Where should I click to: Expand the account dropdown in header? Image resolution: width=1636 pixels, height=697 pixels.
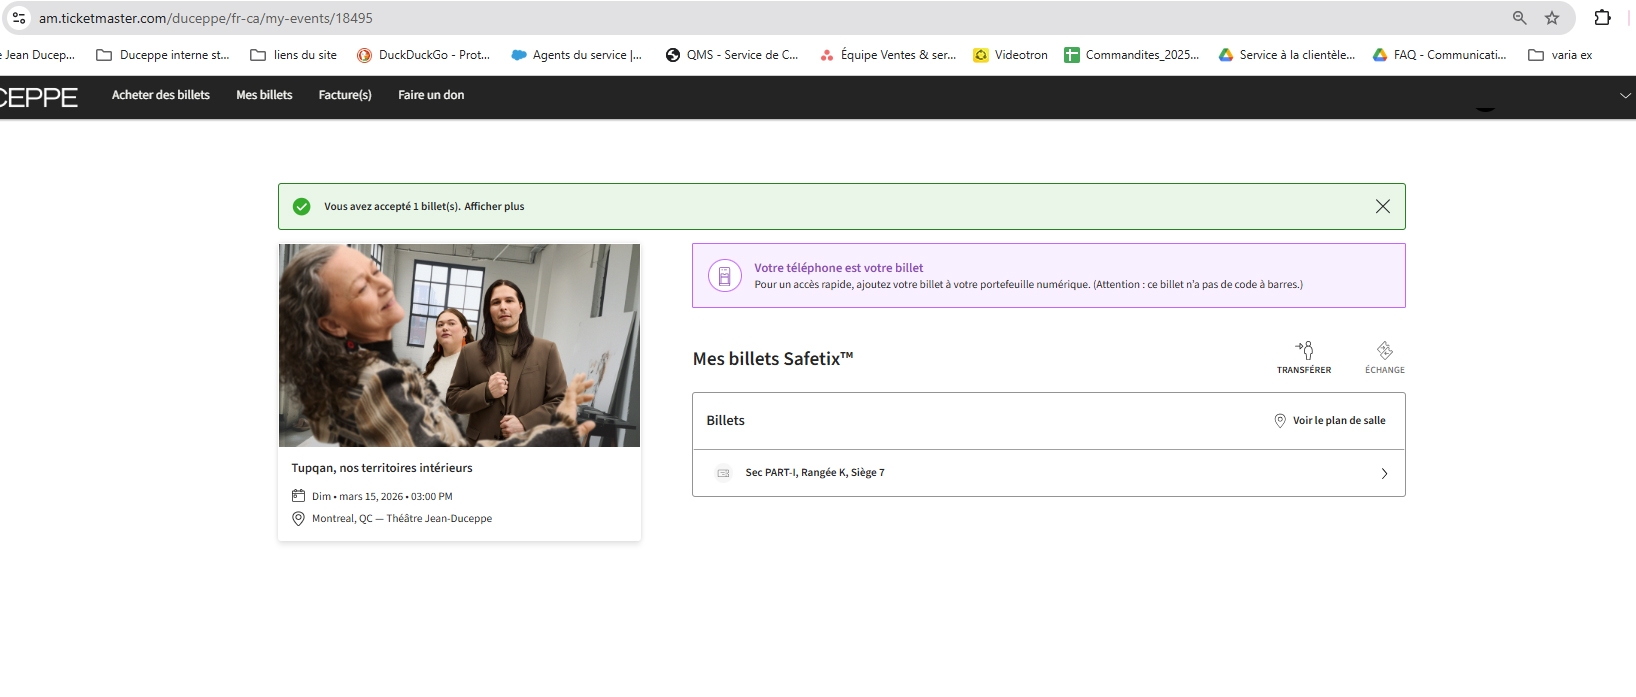pos(1625,95)
